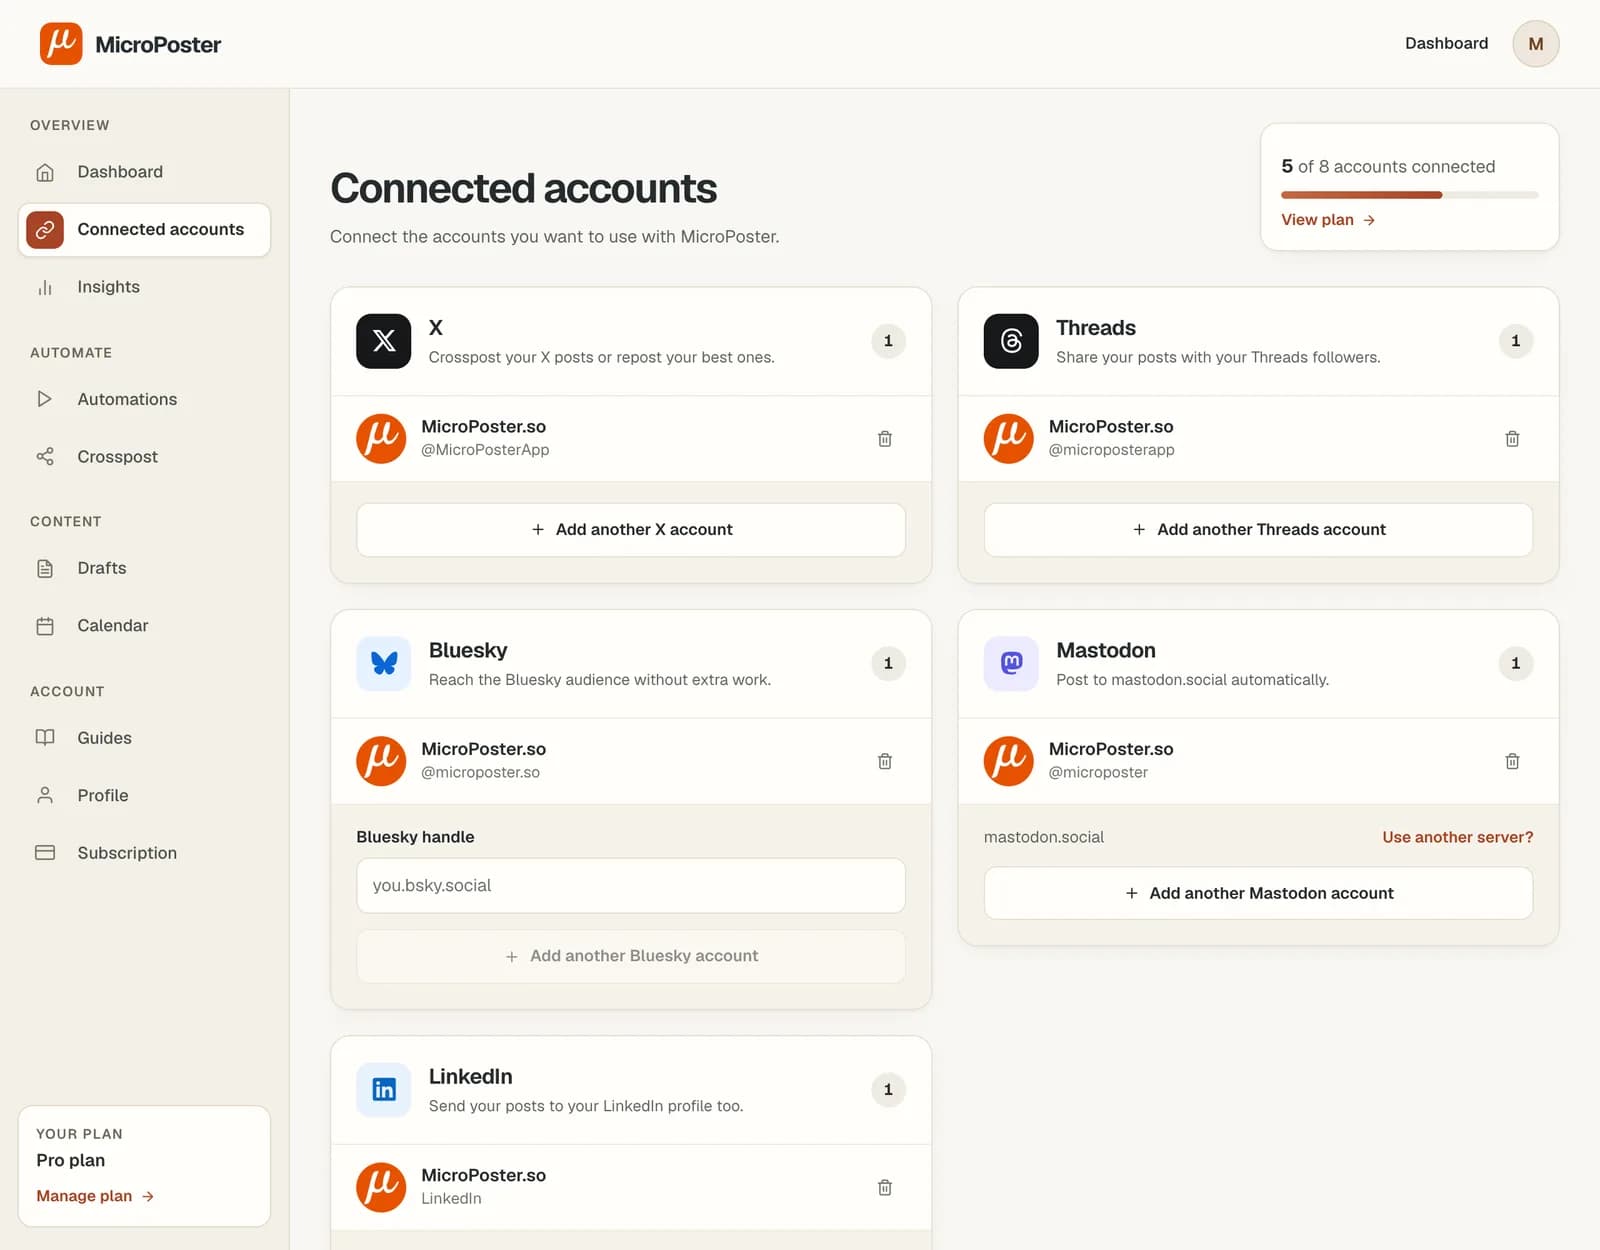The image size is (1600, 1250).
Task: Add another Threads account
Action: (1258, 530)
